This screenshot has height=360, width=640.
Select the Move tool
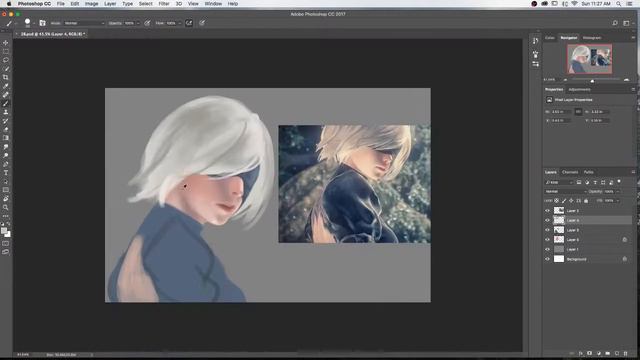pyautogui.click(x=6, y=43)
